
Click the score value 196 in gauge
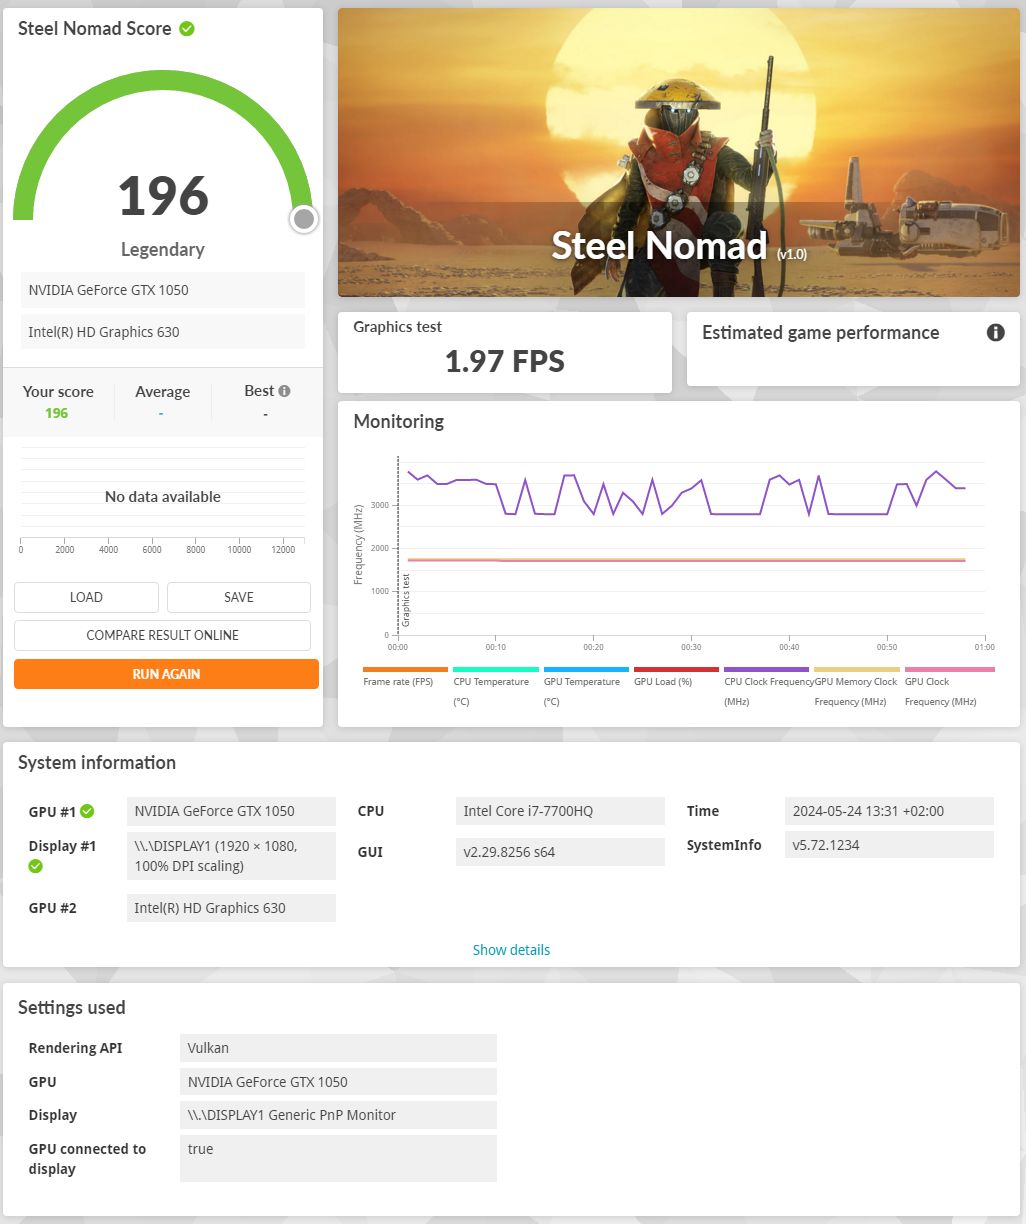click(x=163, y=196)
